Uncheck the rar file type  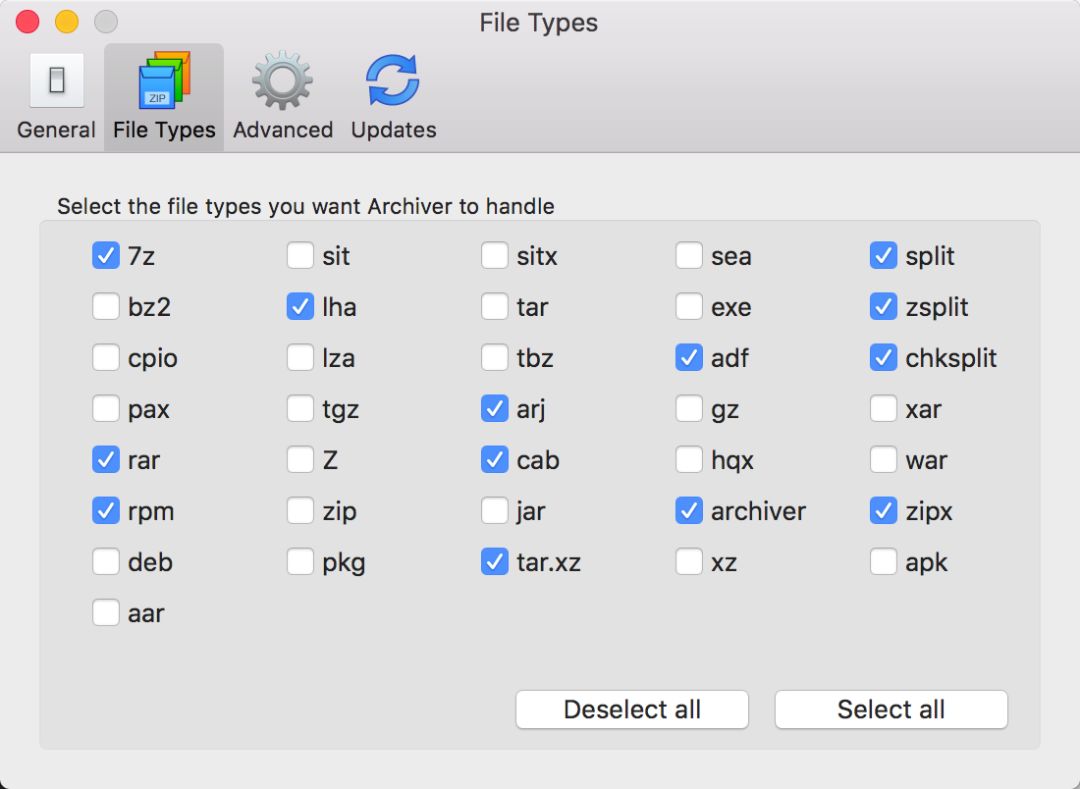pos(105,460)
